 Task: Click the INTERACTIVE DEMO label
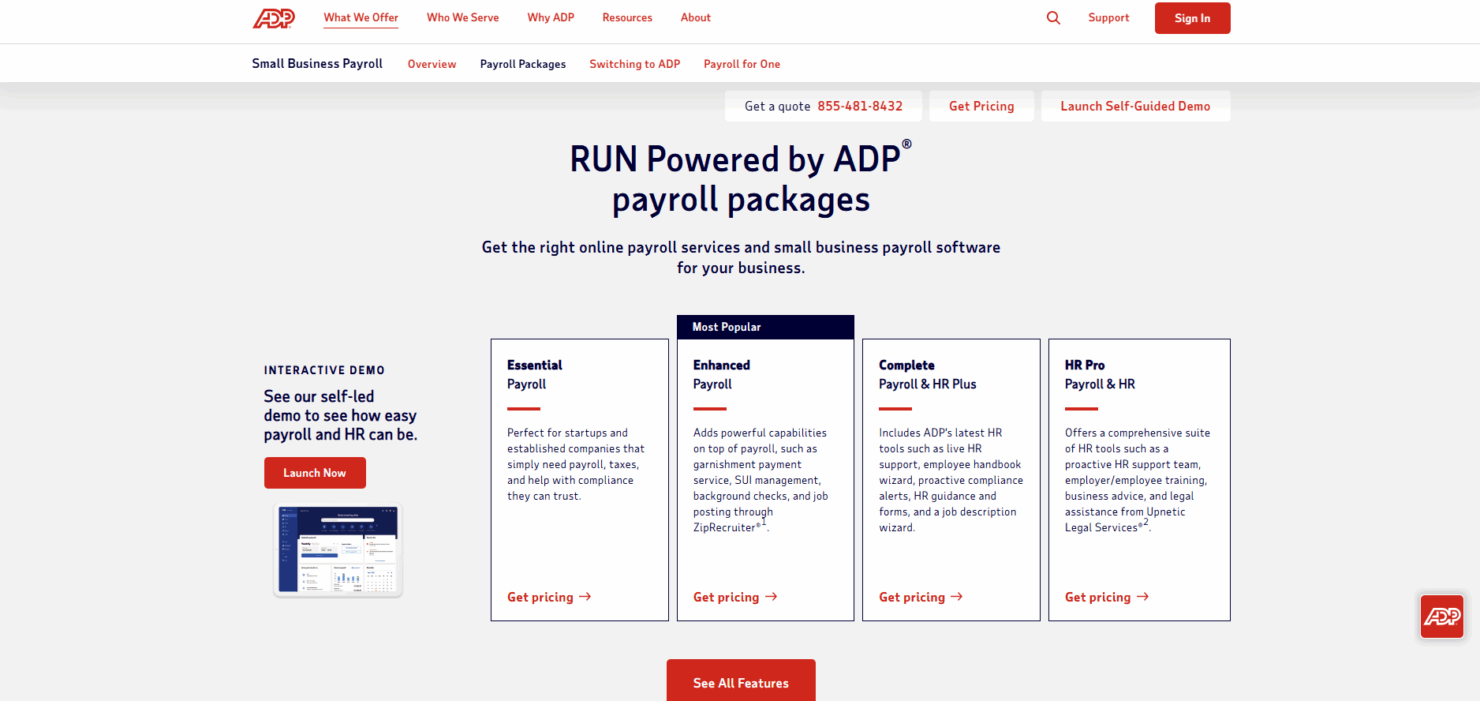click(x=324, y=370)
